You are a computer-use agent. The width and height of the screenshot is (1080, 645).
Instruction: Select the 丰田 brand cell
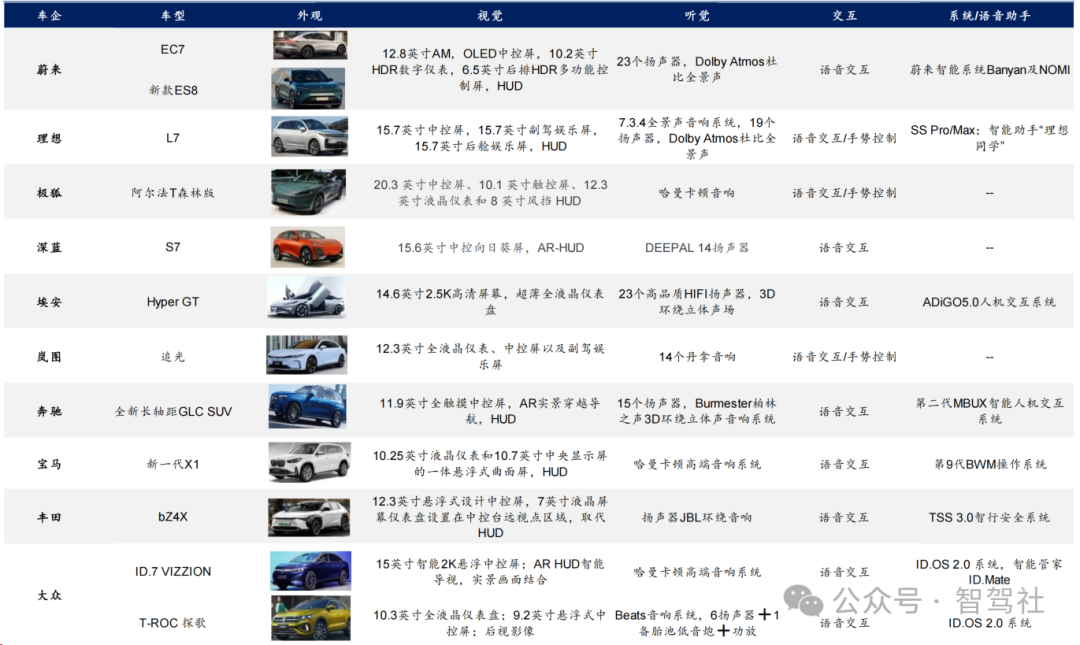[49, 517]
